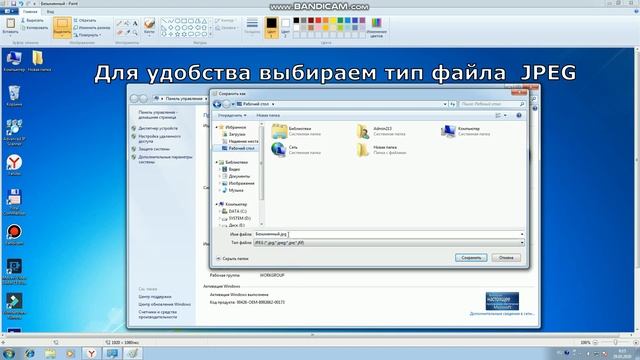Select the Сеть (Network) item in the file list
The image size is (640, 360).
(x=296, y=149)
